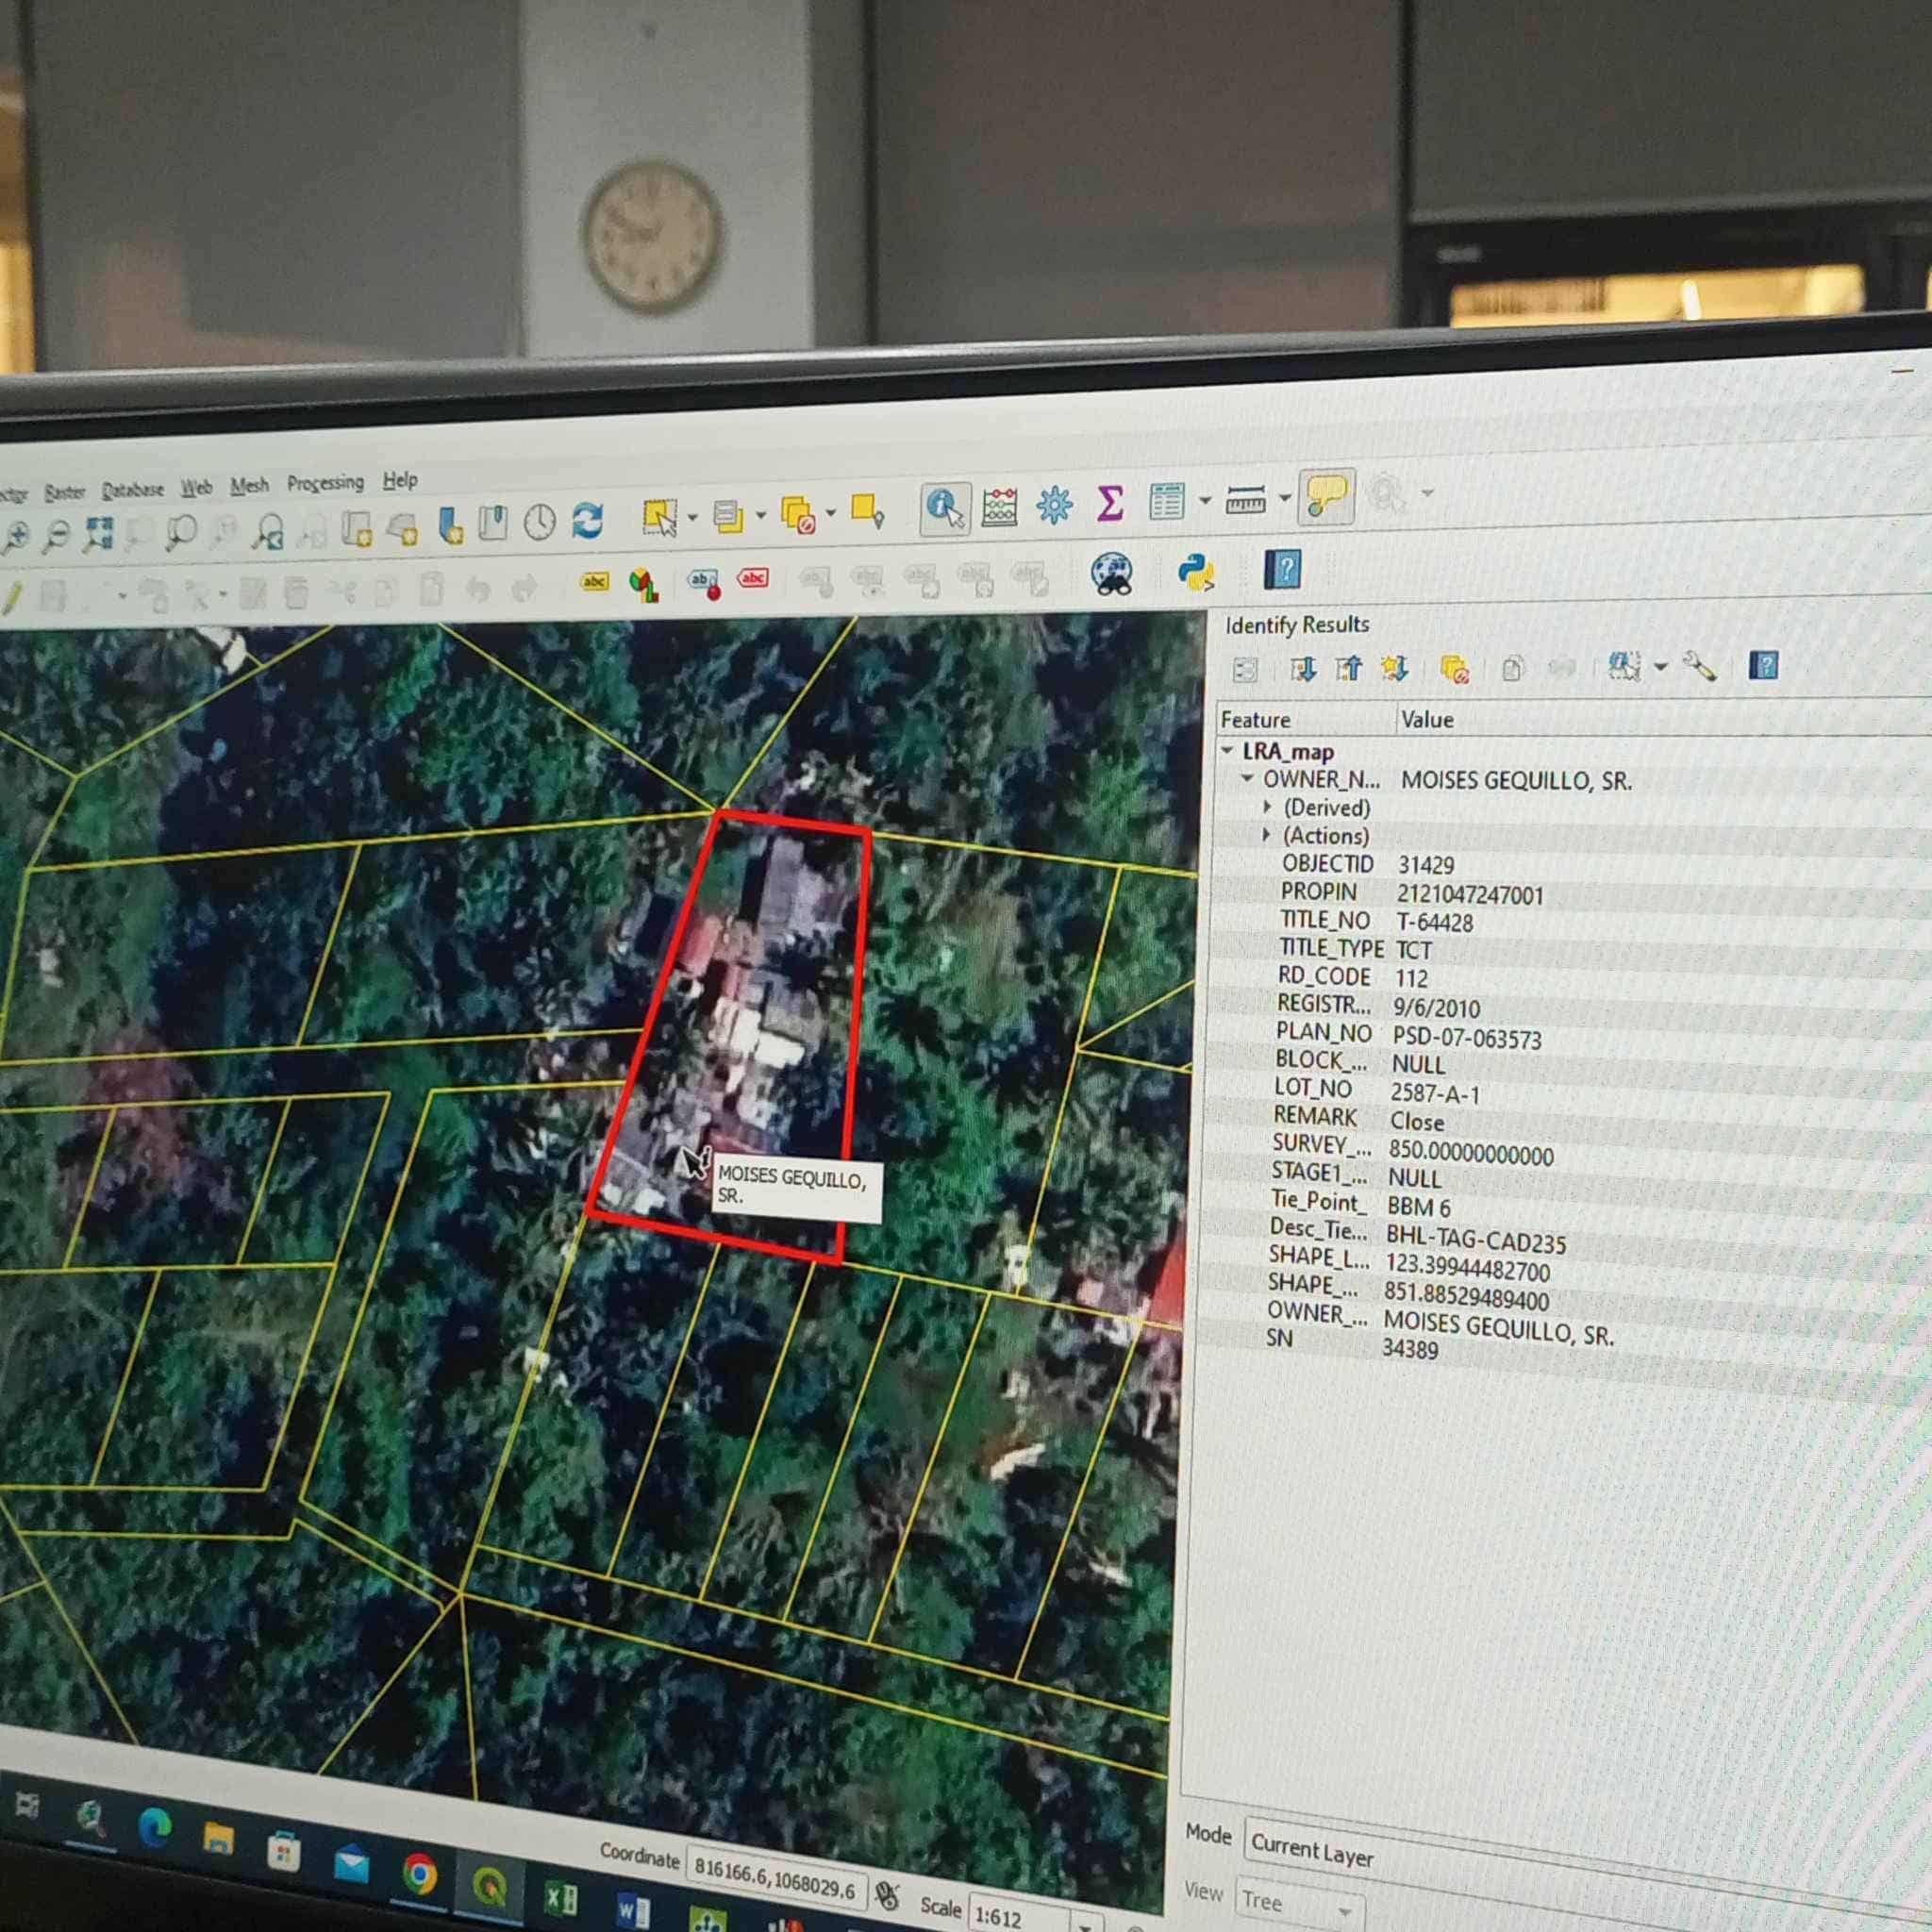Viewport: 1932px width, 1932px height.
Task: Toggle editing with the pencil icon
Action: pyautogui.click(x=12, y=598)
